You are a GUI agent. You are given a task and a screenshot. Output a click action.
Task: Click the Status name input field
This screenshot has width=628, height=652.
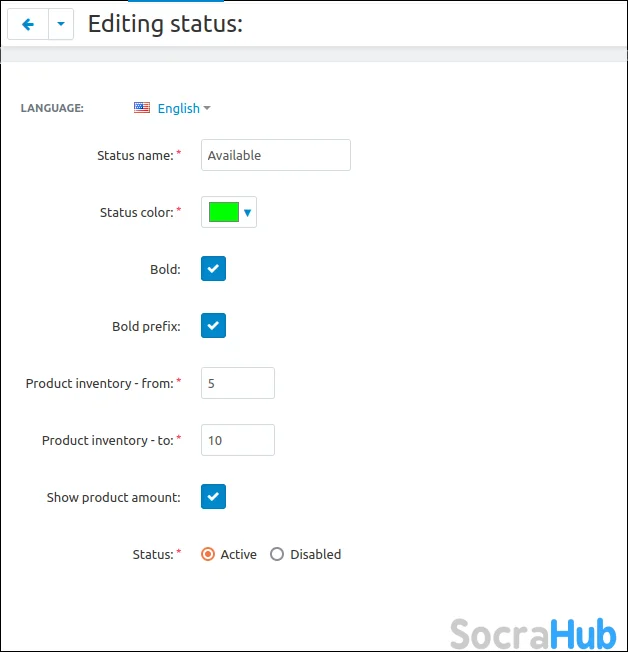point(276,155)
